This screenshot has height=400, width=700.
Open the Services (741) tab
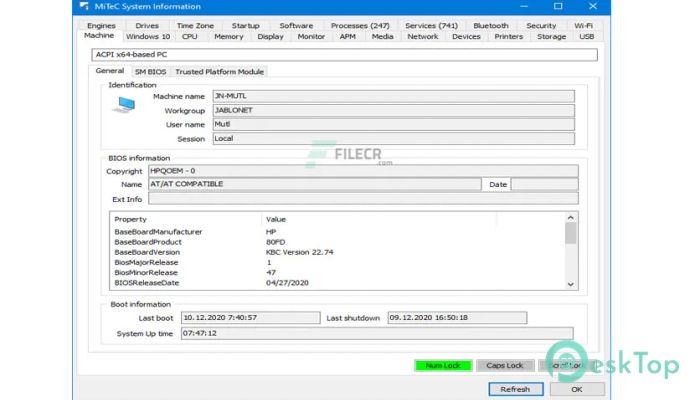(x=431, y=25)
